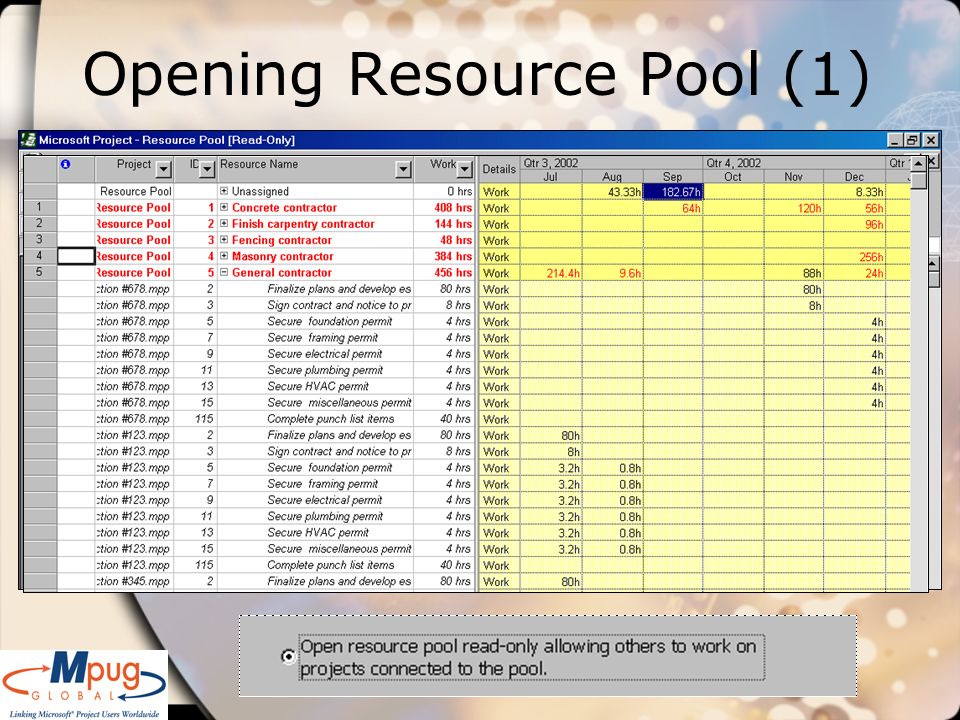
Task: Select the 408 hrs work cell
Action: pyautogui.click(x=445, y=208)
